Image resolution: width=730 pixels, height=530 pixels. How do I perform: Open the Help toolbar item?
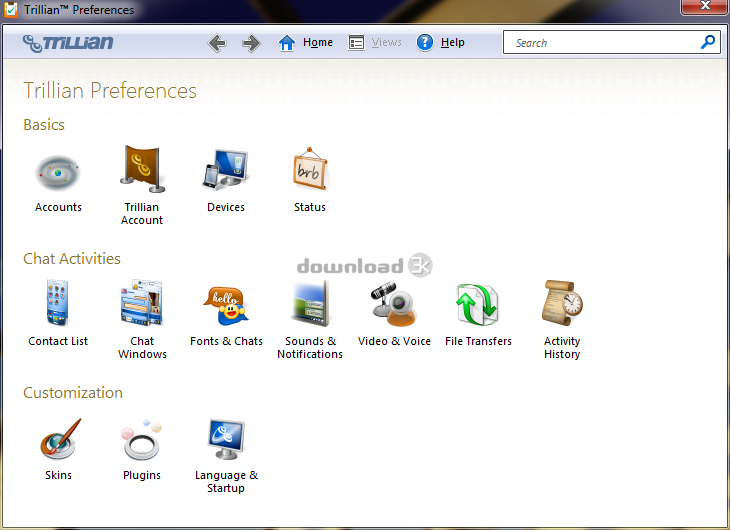click(x=453, y=42)
